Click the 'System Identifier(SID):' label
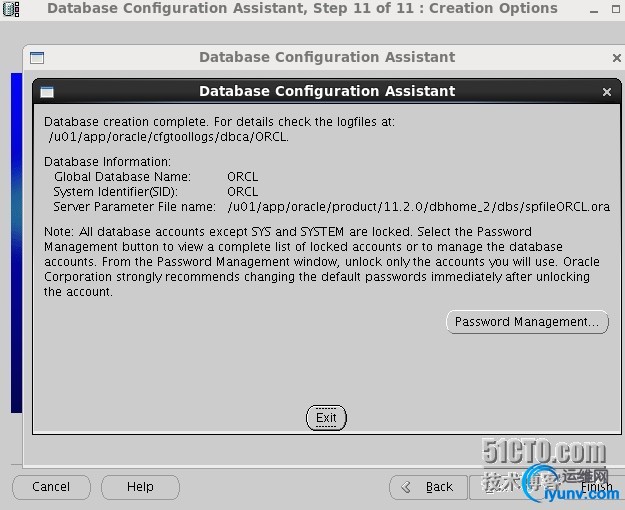The image size is (625, 510). [116, 192]
